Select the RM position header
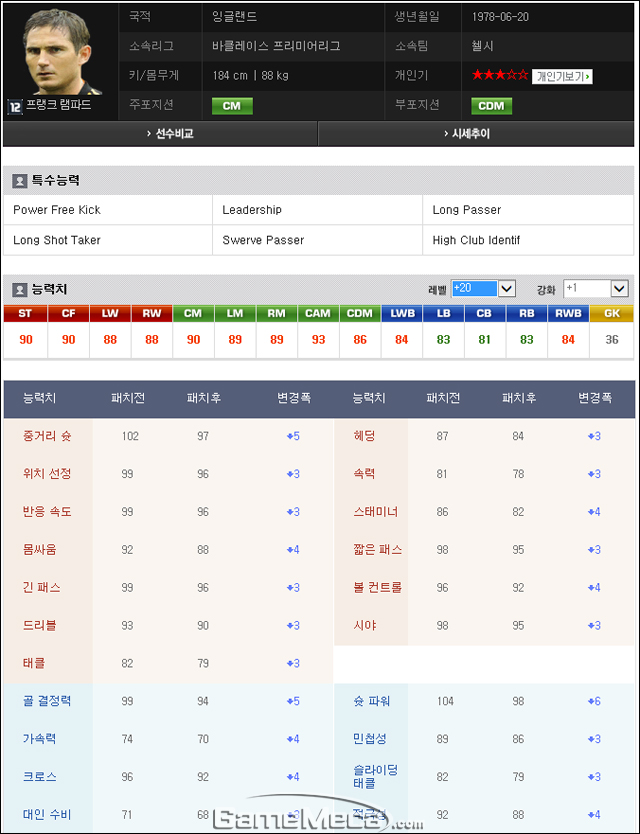 [277, 313]
